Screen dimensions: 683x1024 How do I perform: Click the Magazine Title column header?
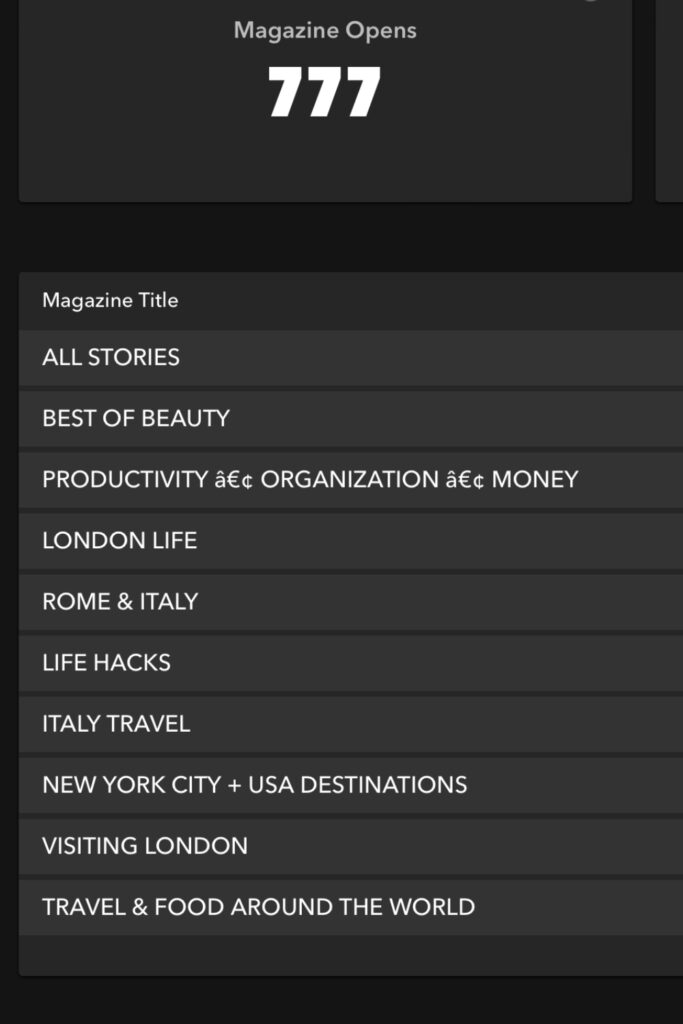tap(110, 300)
